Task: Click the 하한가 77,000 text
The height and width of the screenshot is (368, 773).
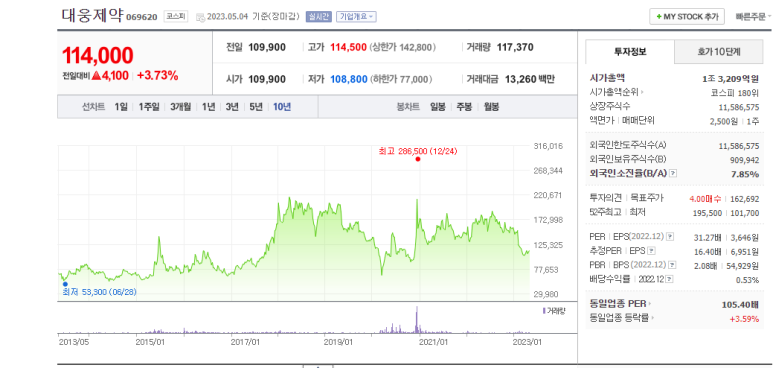Action: pyautogui.click(x=401, y=79)
